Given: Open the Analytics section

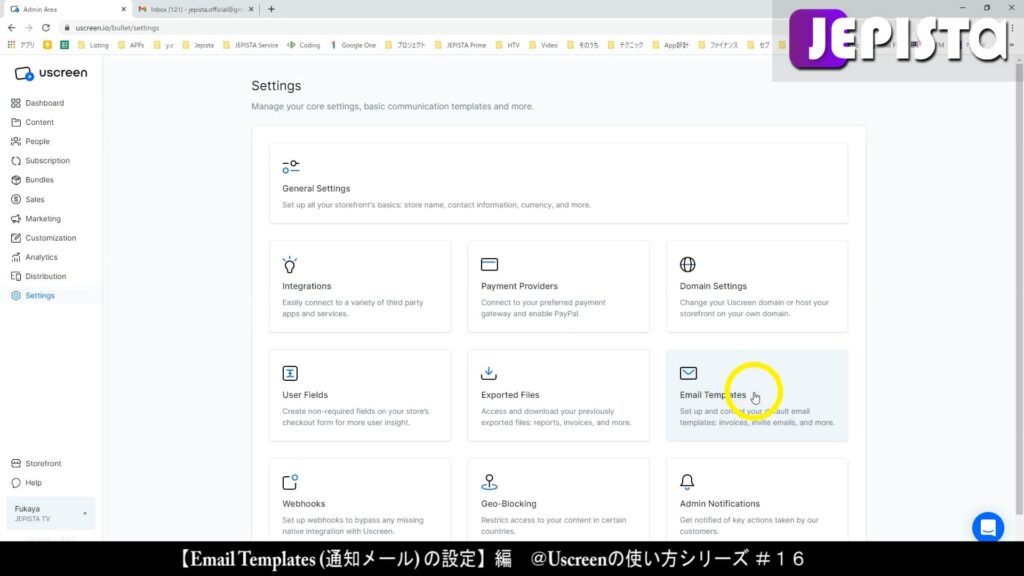Looking at the screenshot, I should point(41,257).
